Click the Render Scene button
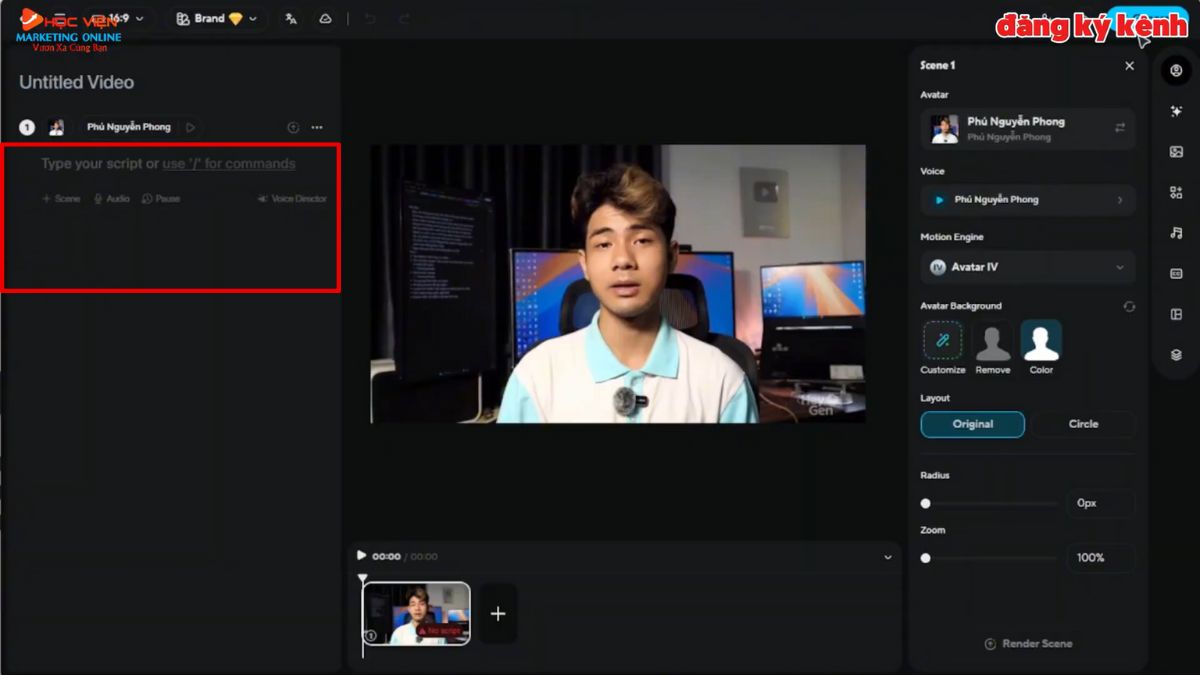Screen dimensions: 1200x675 [x=1028, y=643]
